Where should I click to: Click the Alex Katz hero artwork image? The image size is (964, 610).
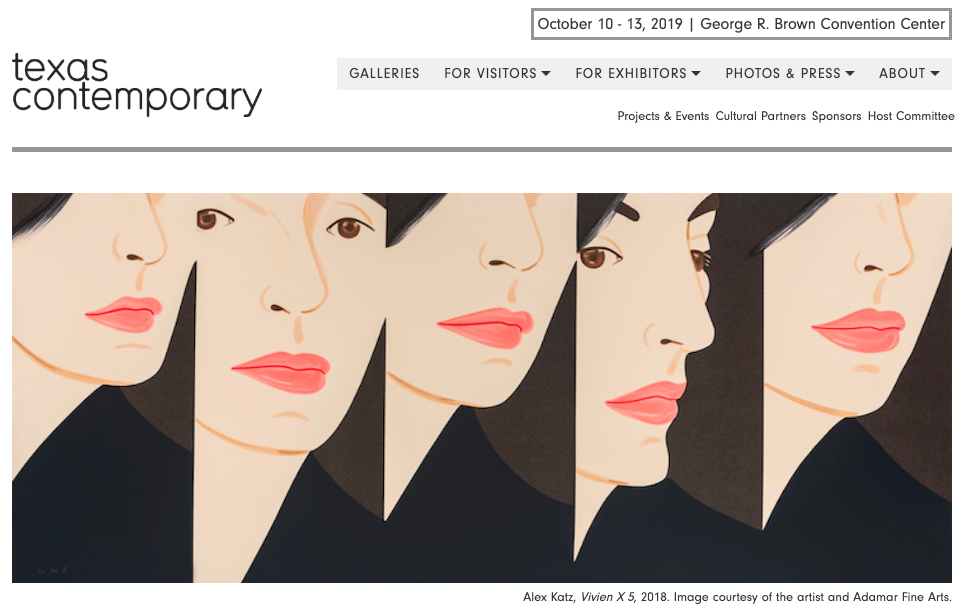pos(481,387)
